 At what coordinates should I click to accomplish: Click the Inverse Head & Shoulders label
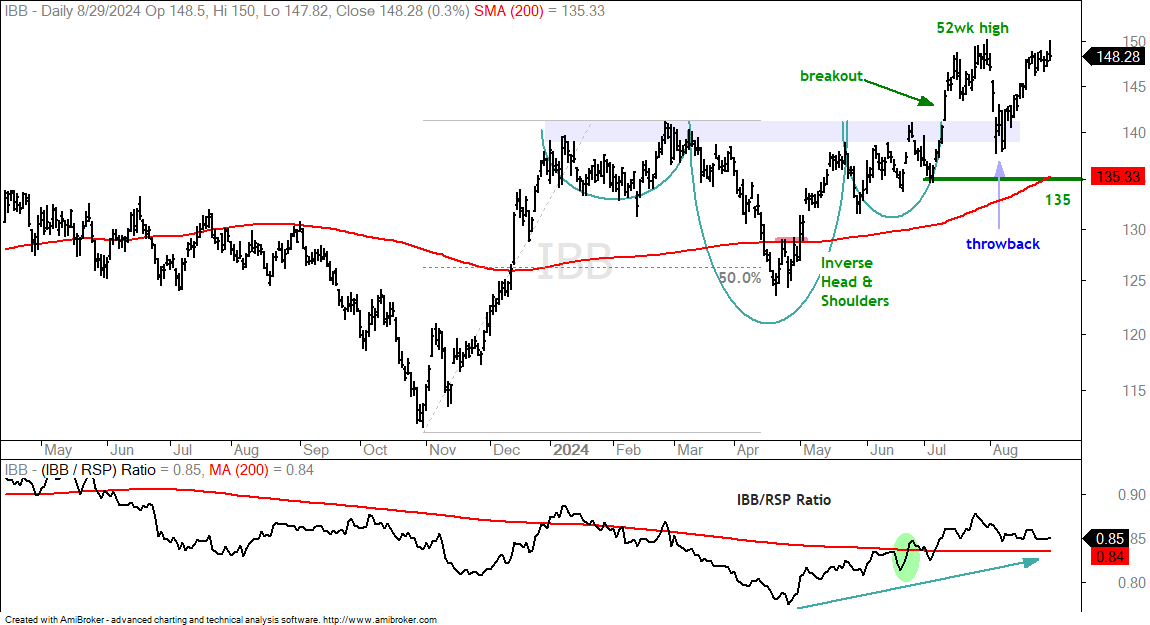tap(854, 282)
